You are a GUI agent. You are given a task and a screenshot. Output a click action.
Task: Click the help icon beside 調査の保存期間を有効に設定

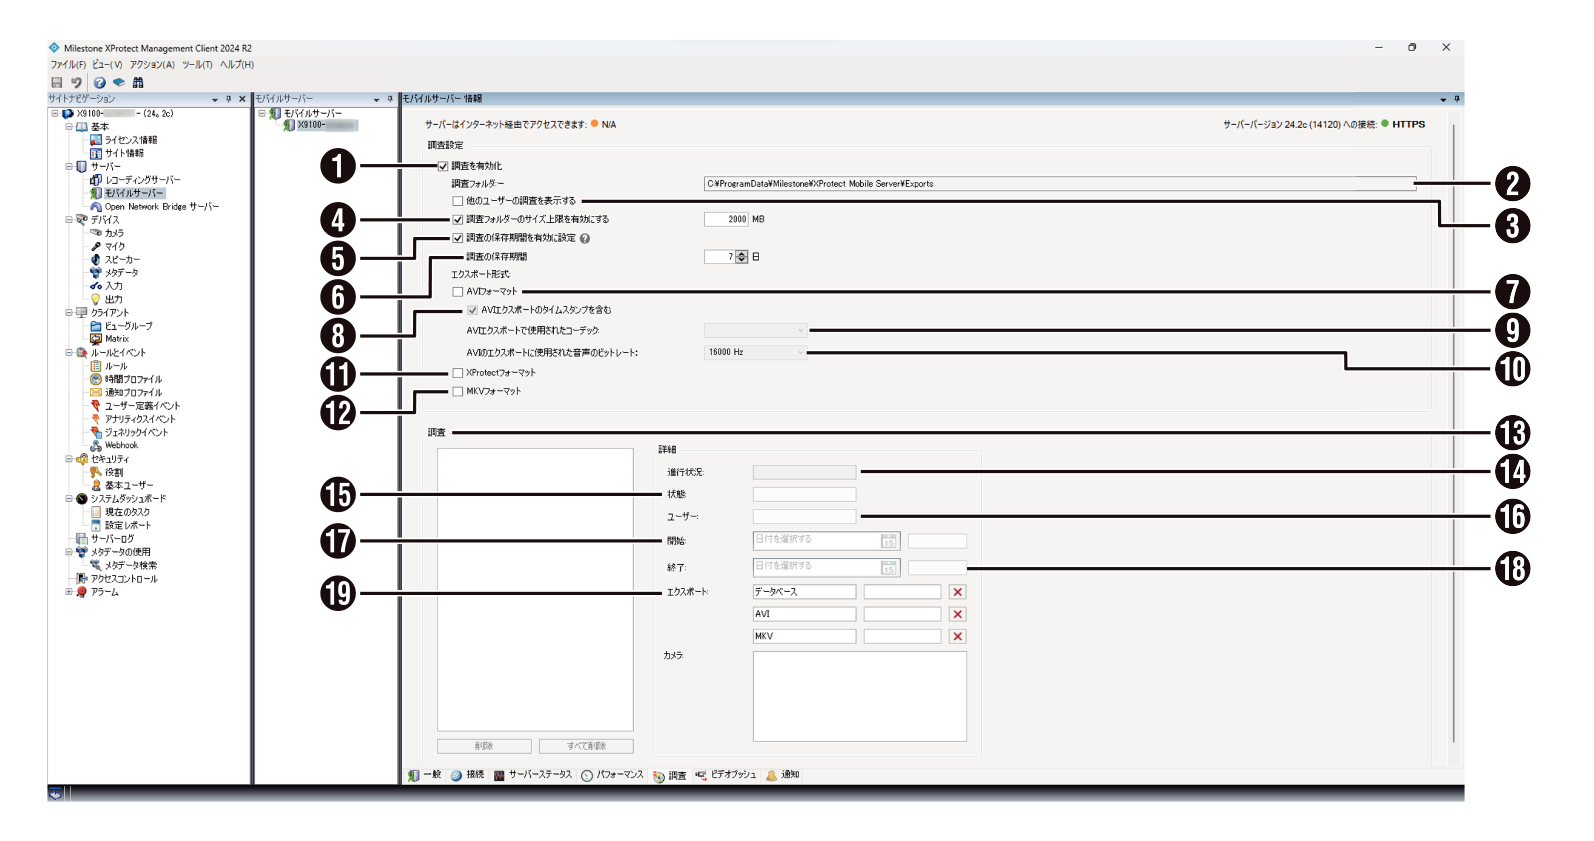click(x=585, y=239)
